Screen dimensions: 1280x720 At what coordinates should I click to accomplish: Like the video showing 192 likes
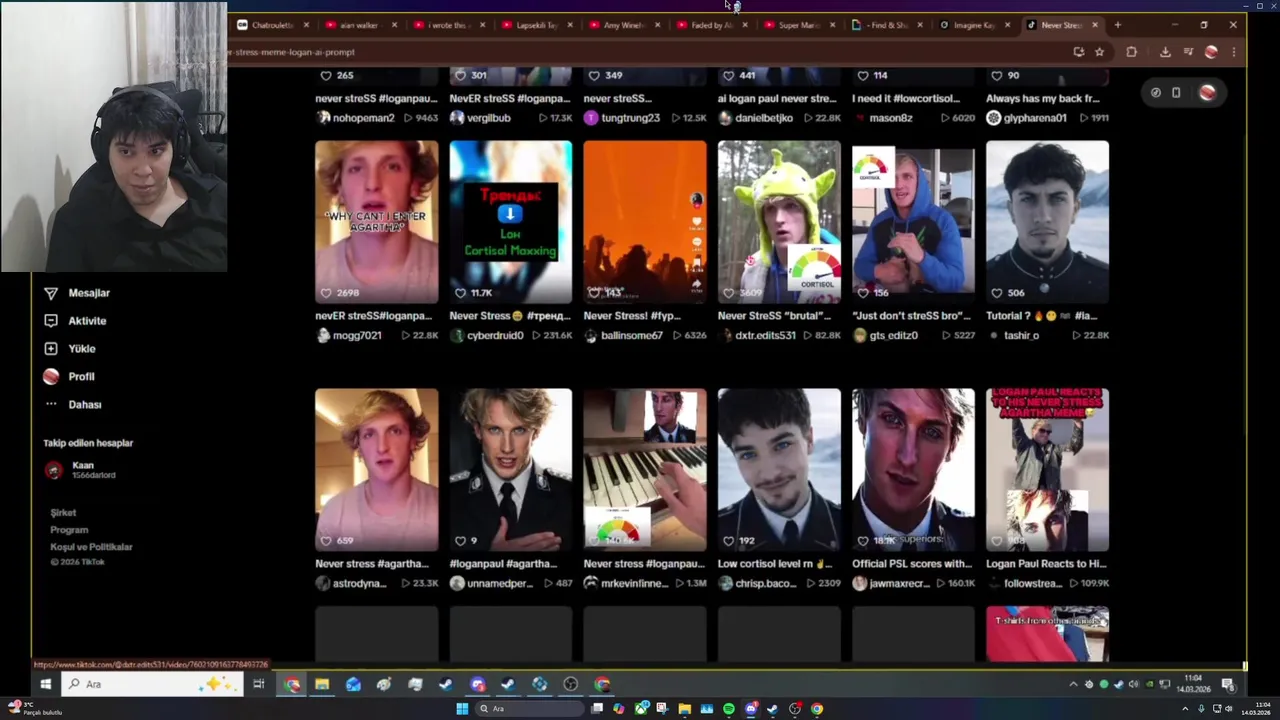pyautogui.click(x=728, y=541)
